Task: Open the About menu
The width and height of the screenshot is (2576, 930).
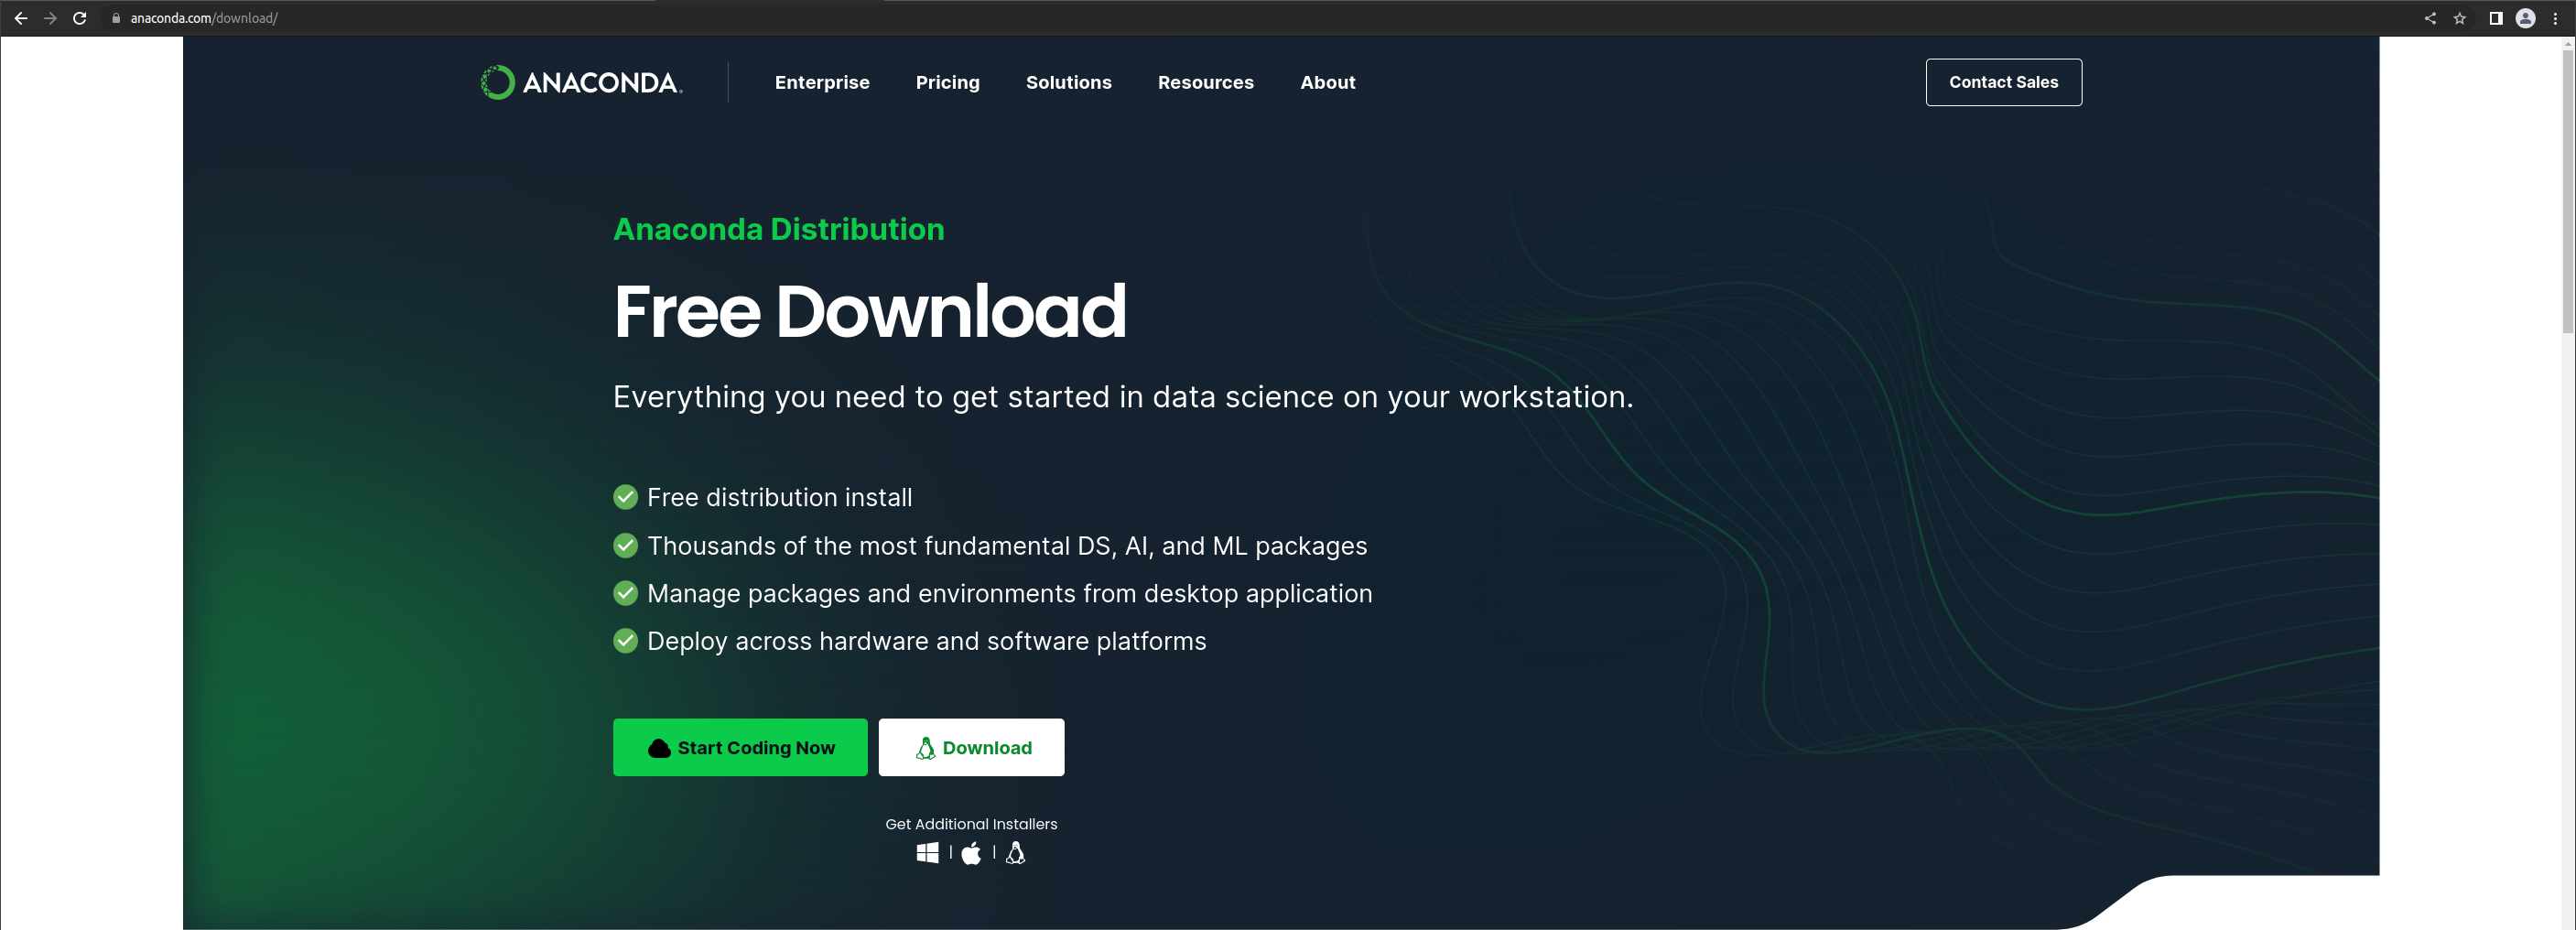Action: point(1328,82)
